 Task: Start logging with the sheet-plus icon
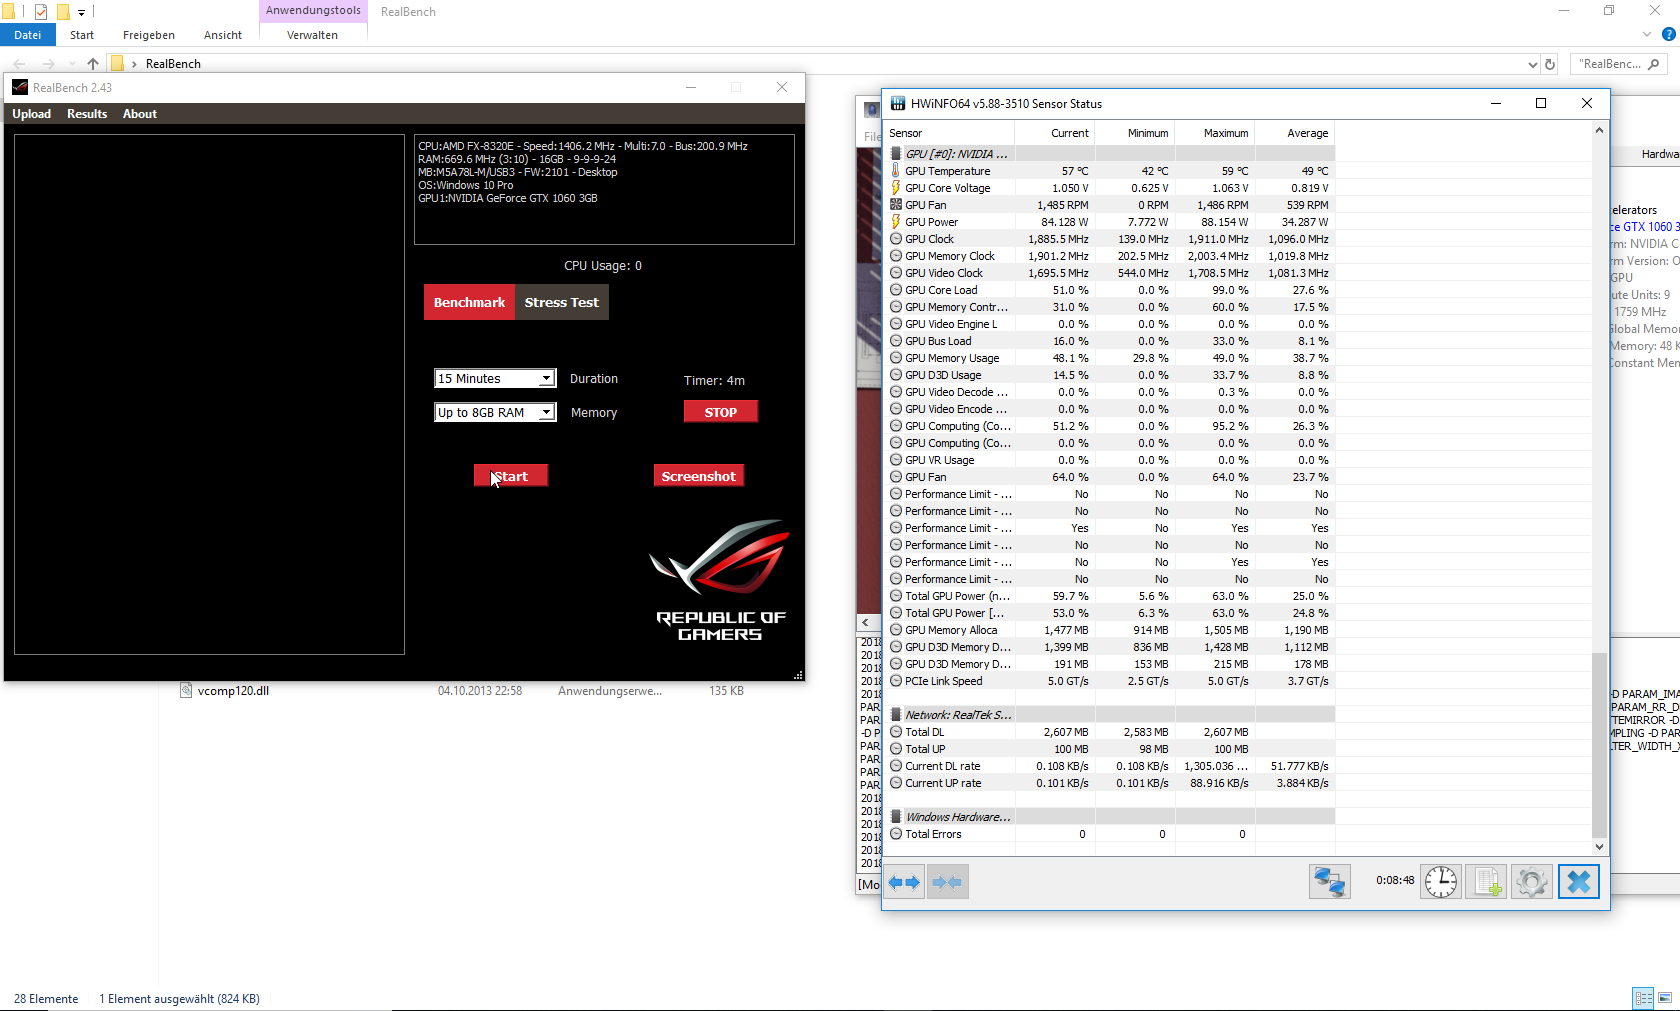(x=1486, y=882)
